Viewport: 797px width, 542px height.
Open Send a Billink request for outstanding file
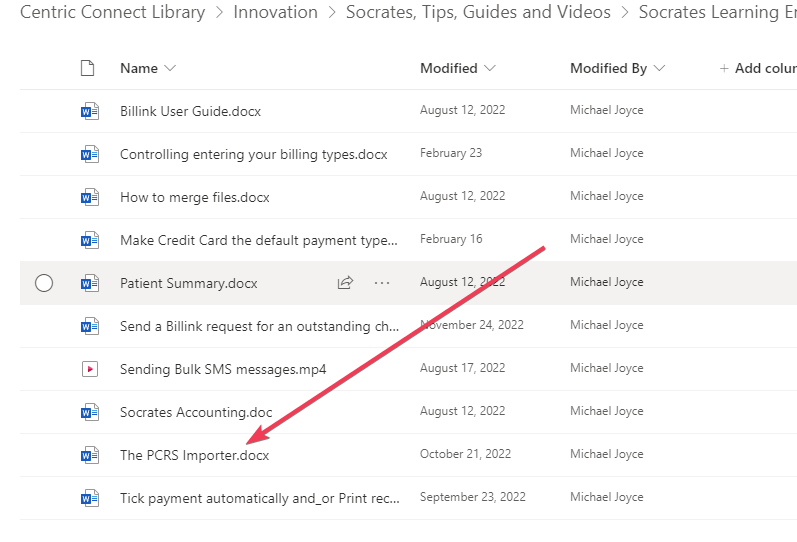pyautogui.click(x=259, y=326)
